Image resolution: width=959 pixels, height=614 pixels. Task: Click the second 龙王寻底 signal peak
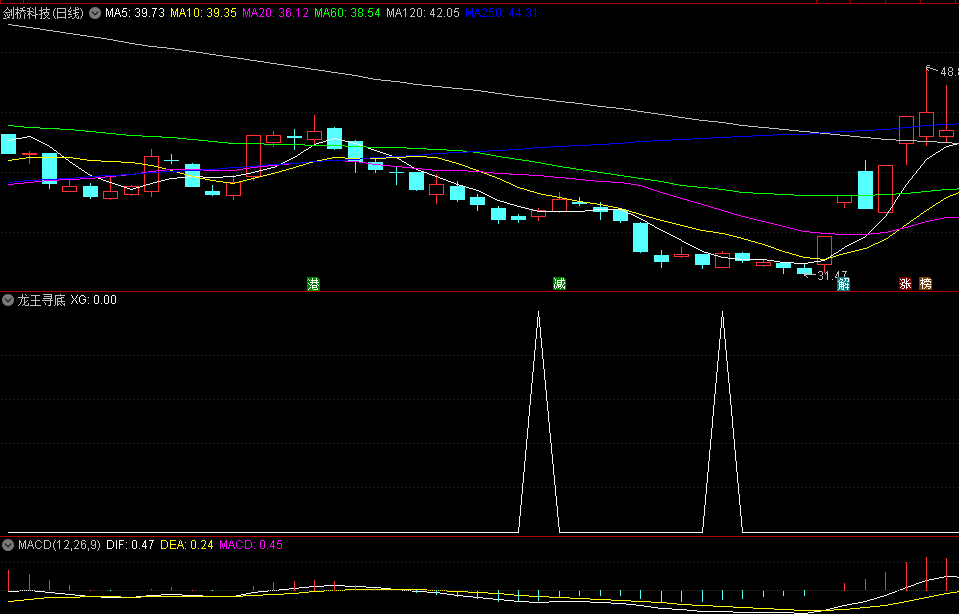722,314
